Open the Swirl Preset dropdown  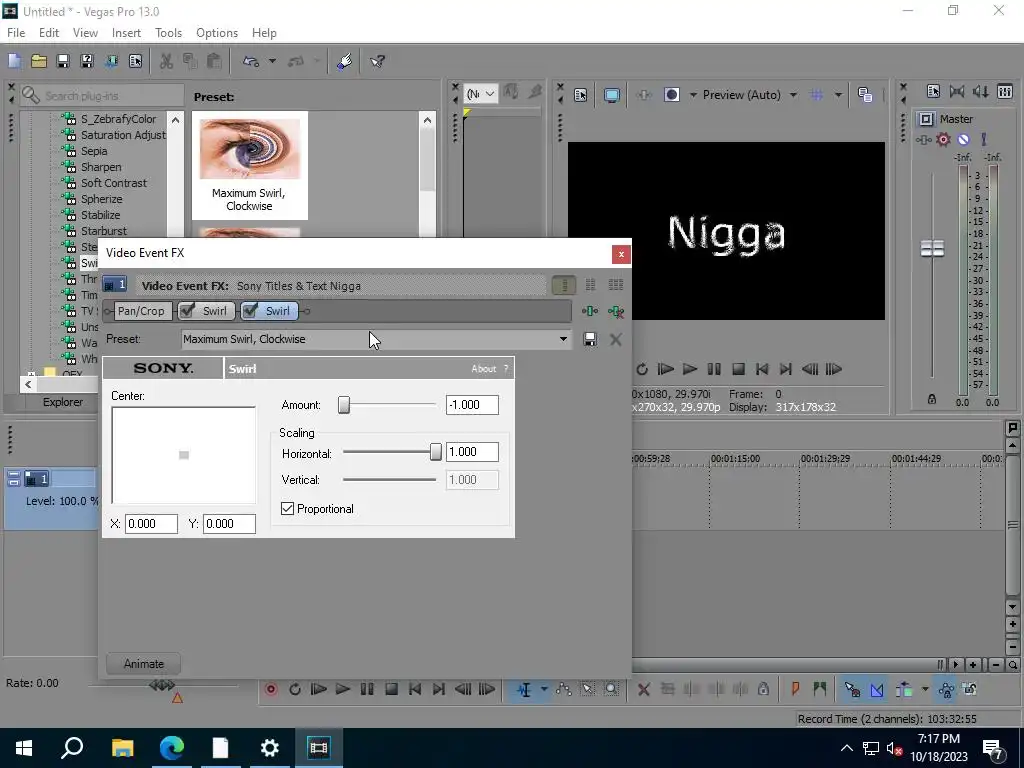[x=563, y=339]
